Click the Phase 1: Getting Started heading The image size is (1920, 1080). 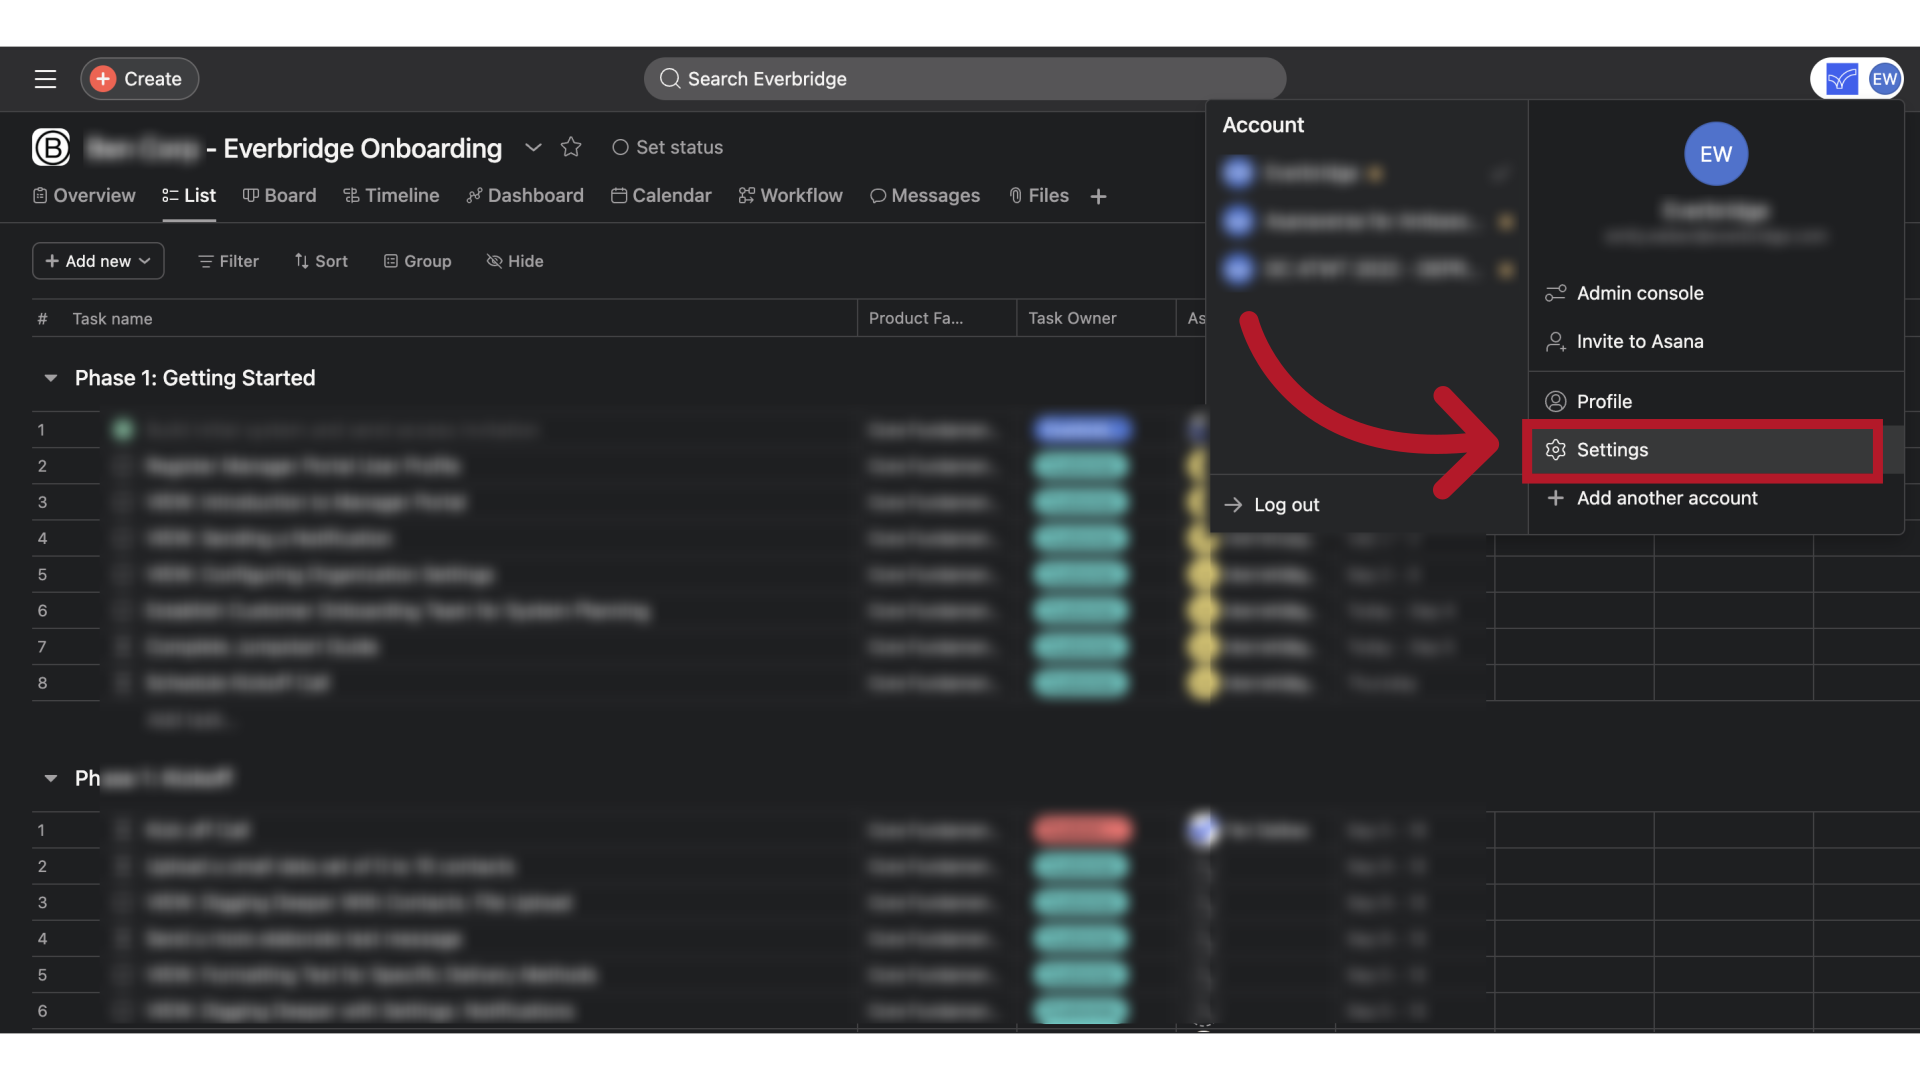tap(195, 378)
